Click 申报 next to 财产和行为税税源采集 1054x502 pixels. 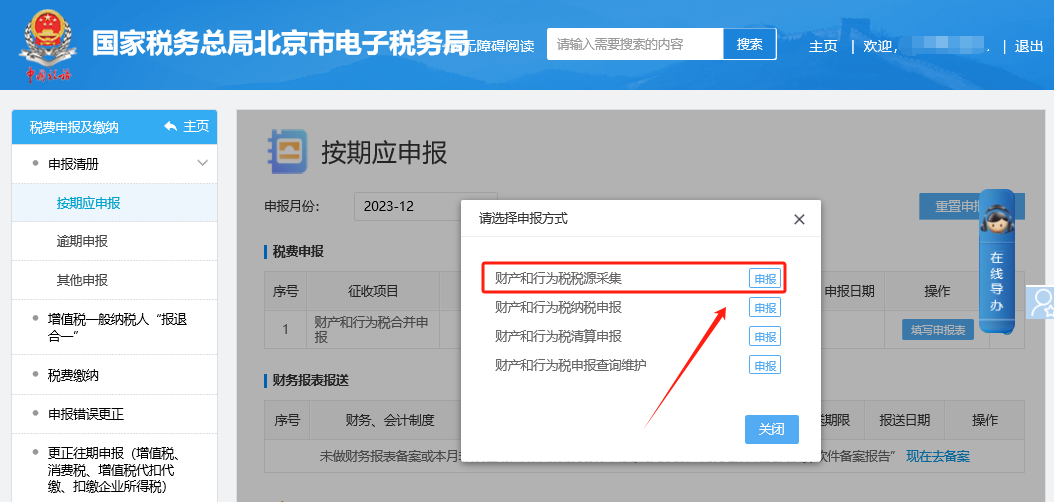point(765,279)
